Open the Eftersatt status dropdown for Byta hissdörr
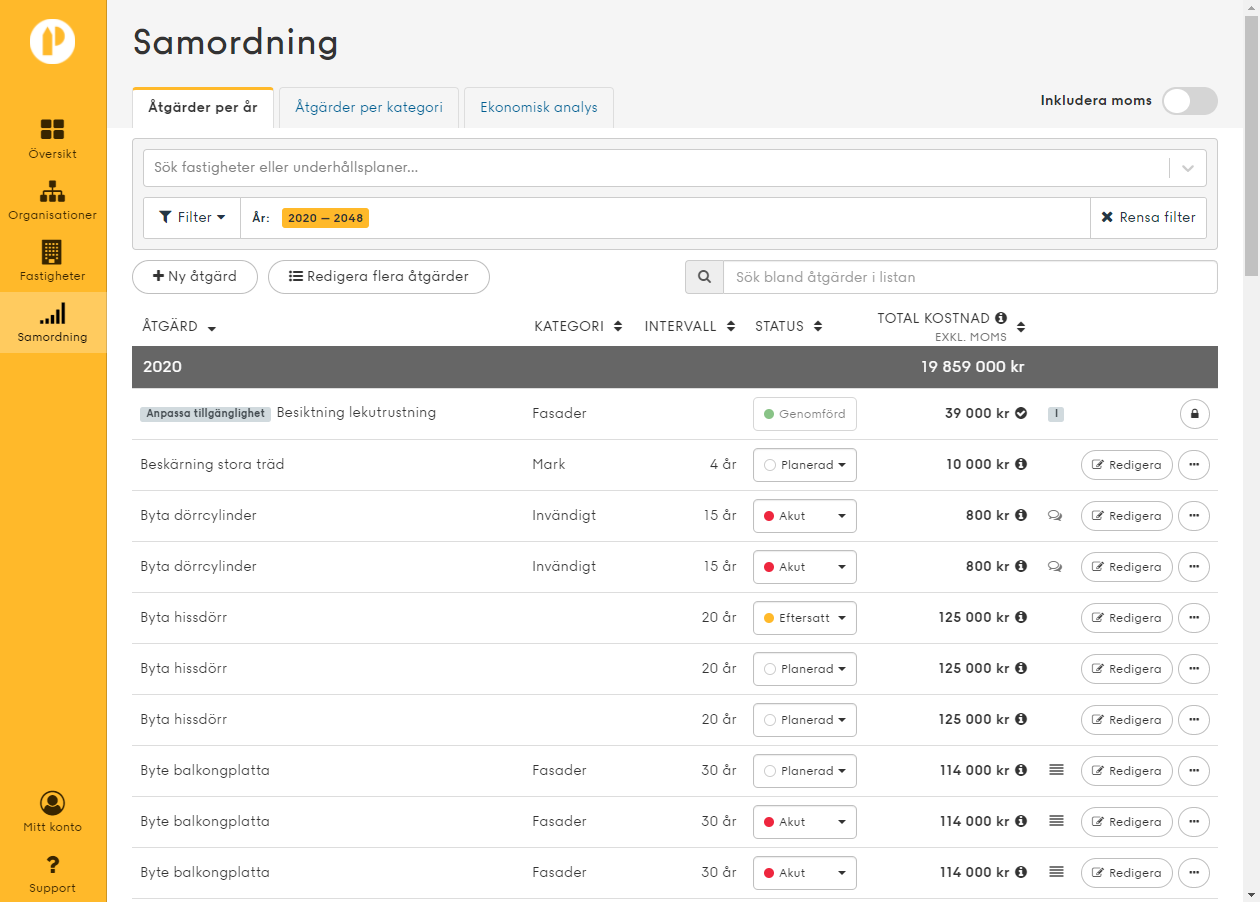Viewport: 1260px width, 902px height. (805, 618)
